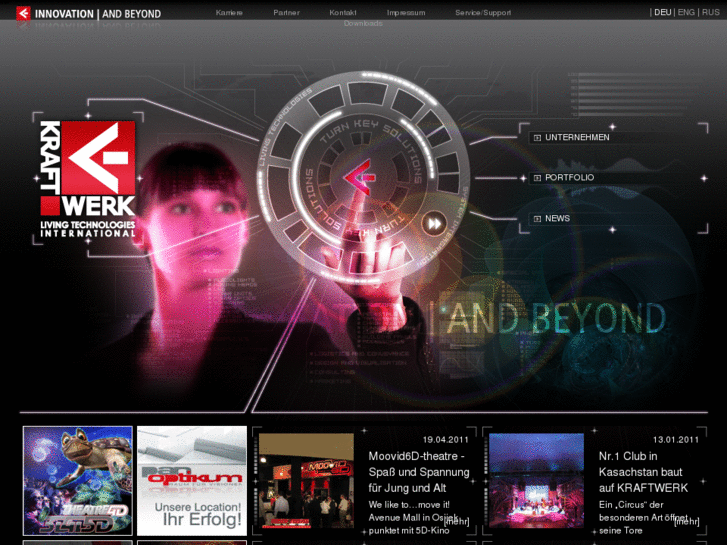Open the Impressum page

pos(406,13)
